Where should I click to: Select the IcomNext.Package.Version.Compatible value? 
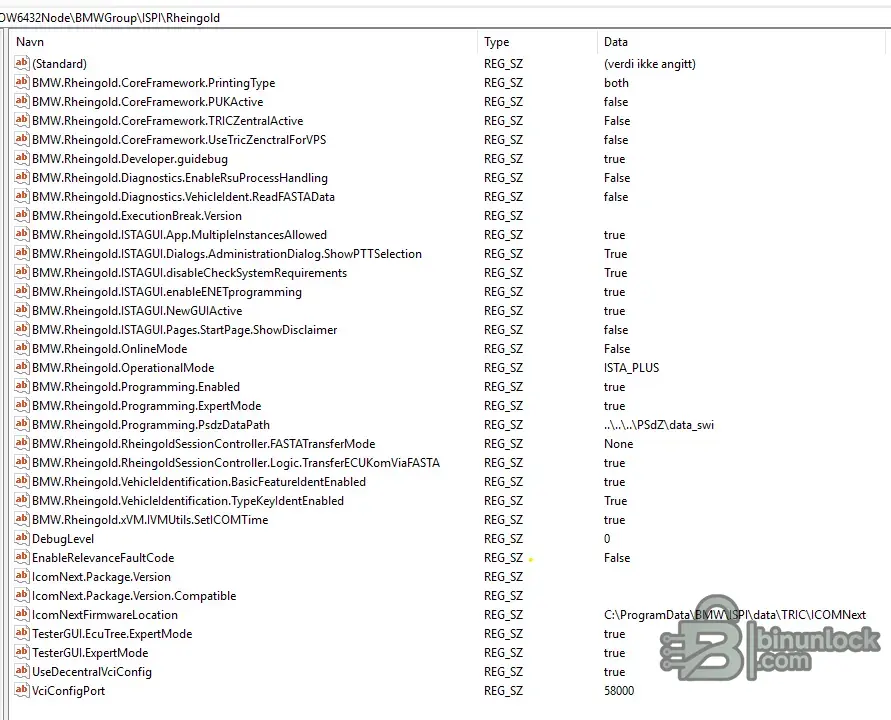pyautogui.click(x=134, y=596)
